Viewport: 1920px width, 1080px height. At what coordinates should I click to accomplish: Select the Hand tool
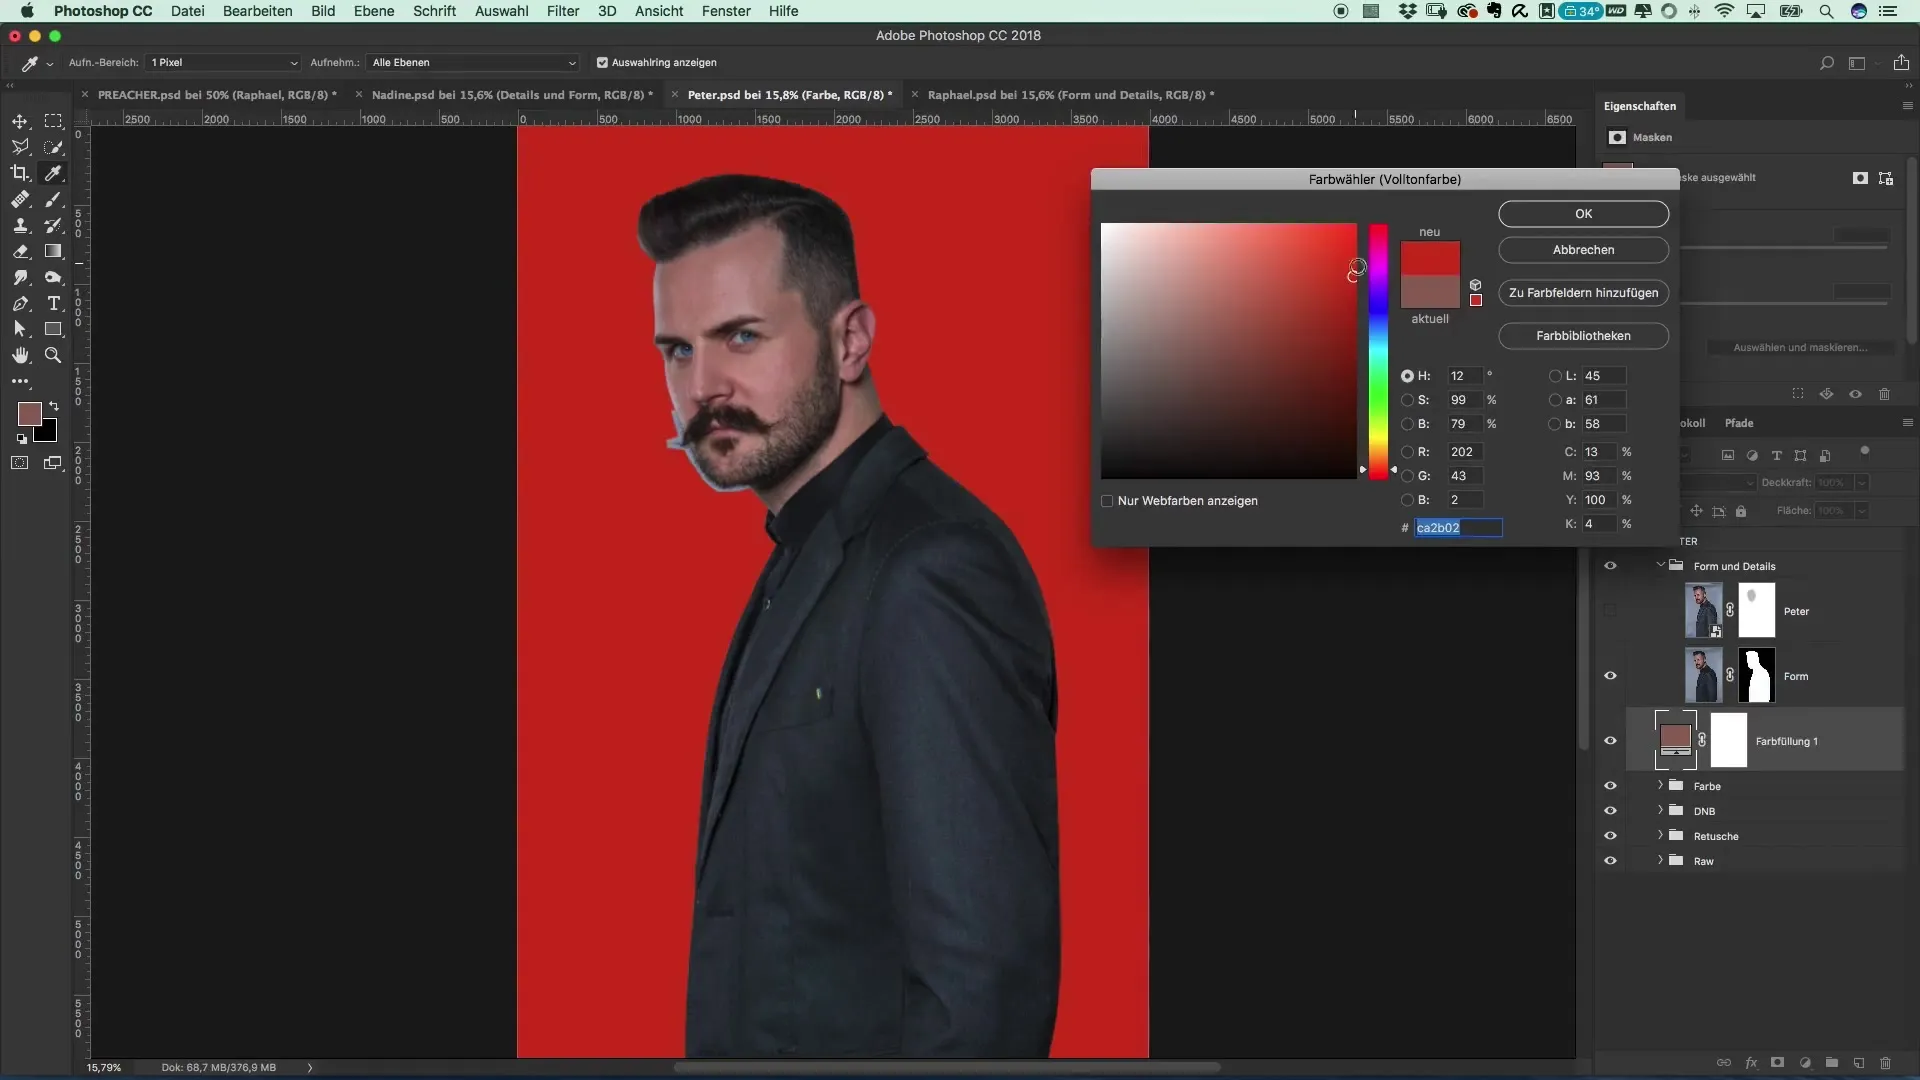(x=20, y=355)
